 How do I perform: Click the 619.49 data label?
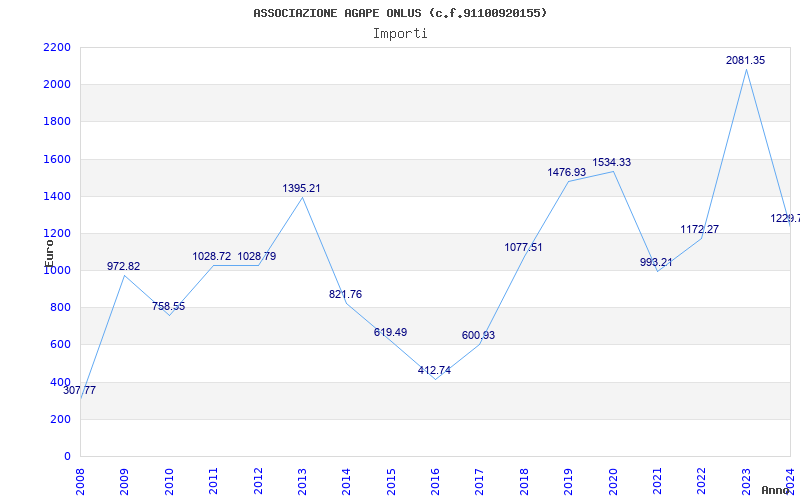click(390, 332)
